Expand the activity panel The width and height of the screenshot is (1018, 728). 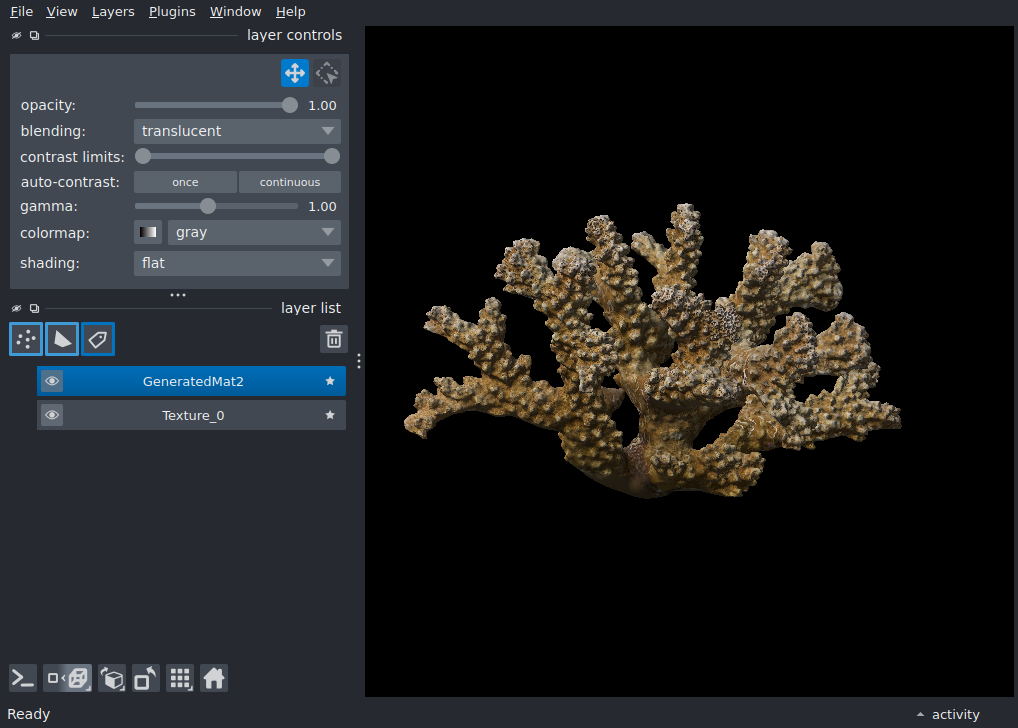click(948, 714)
